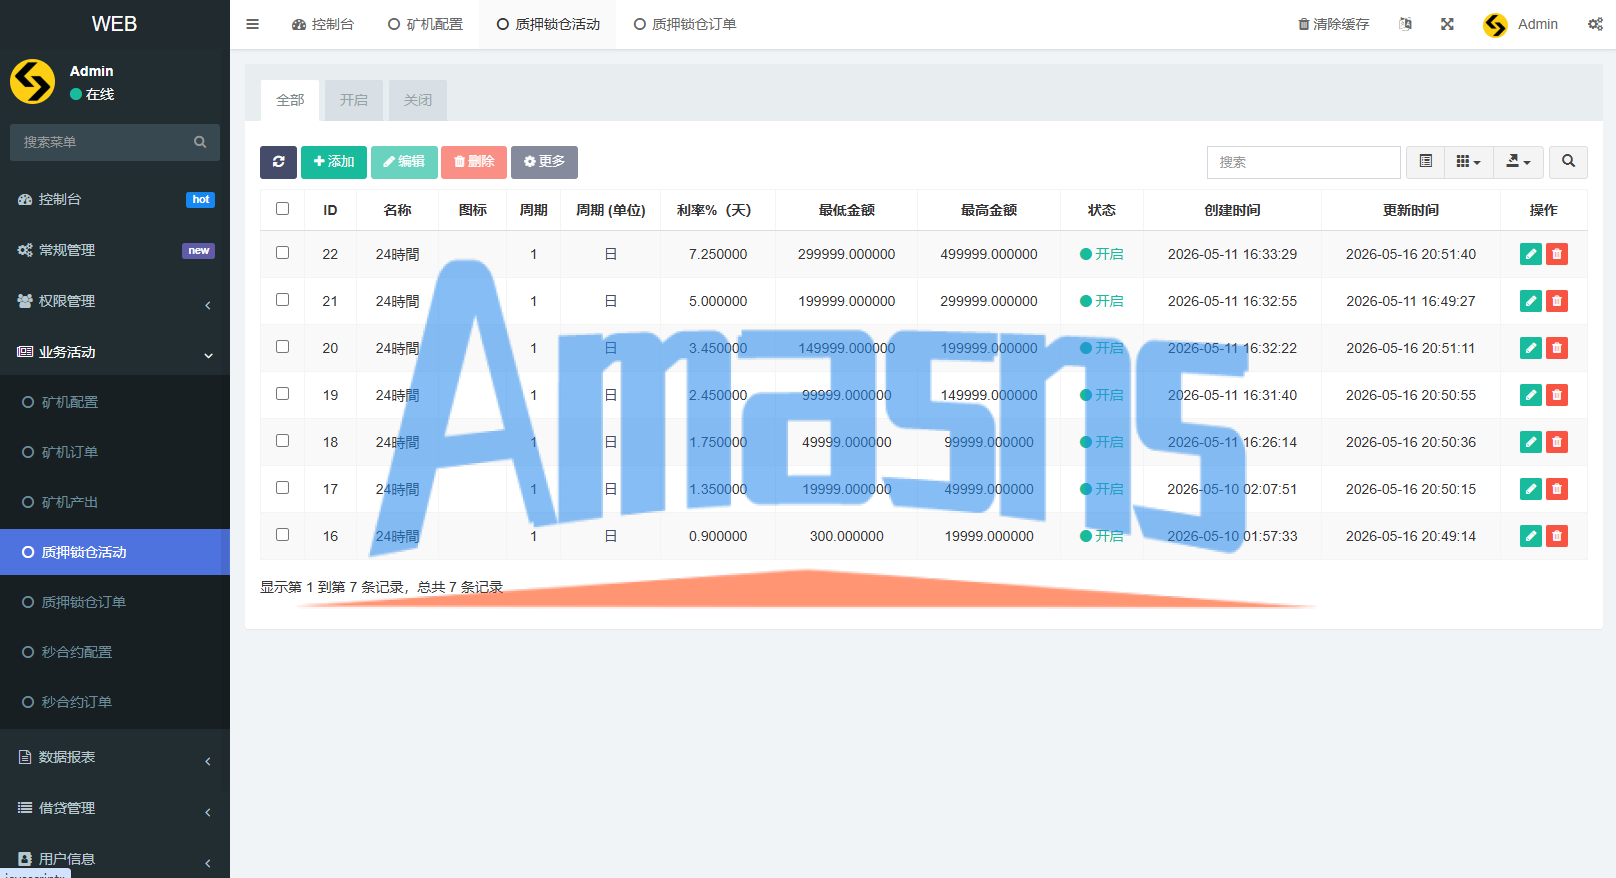Open the settings gears icon at top right
This screenshot has width=1616, height=878.
point(1595,24)
